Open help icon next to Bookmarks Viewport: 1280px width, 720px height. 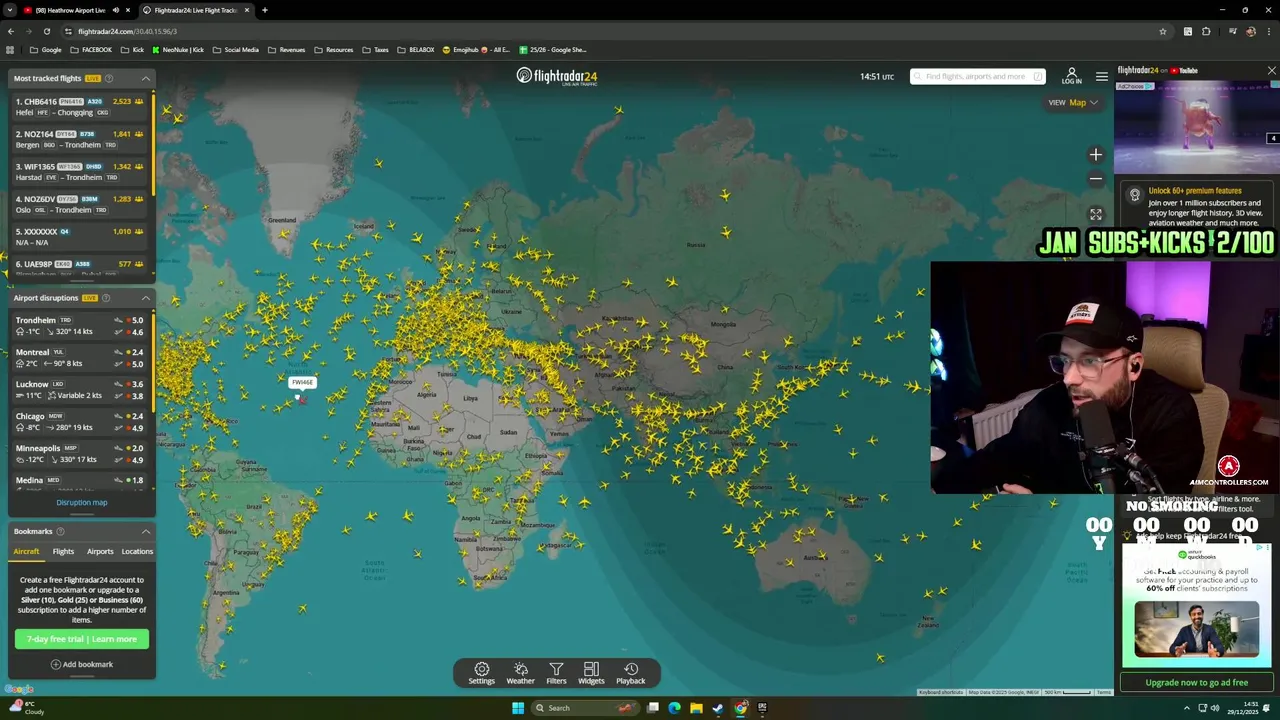[60, 531]
